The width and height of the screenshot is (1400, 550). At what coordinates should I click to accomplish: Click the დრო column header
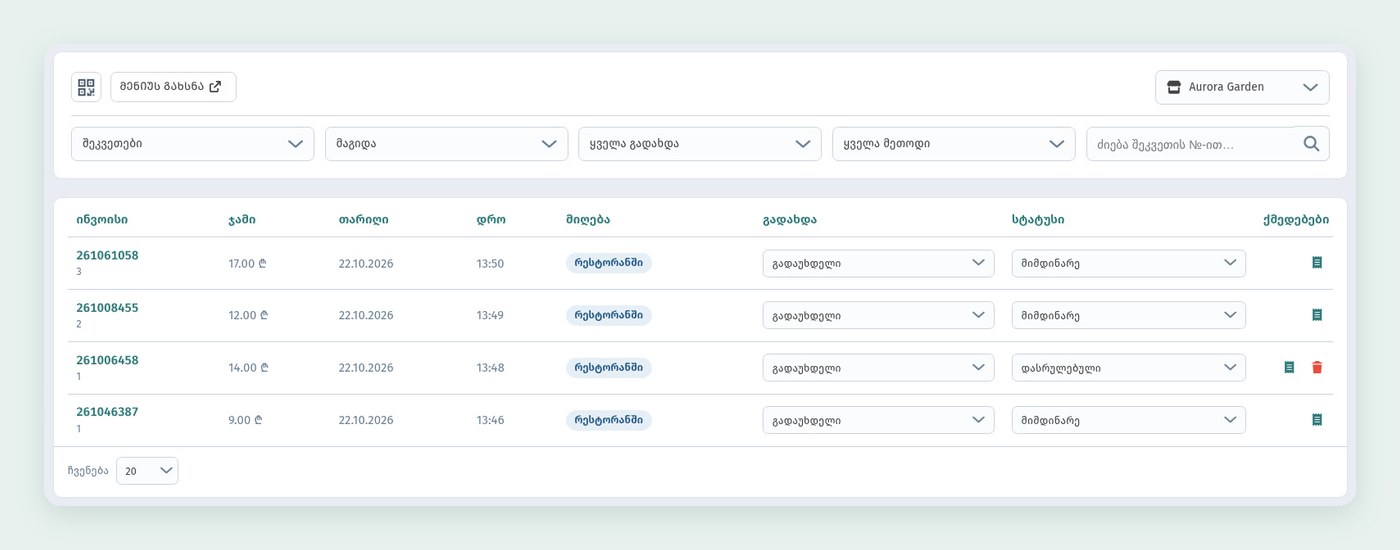[x=491, y=220]
